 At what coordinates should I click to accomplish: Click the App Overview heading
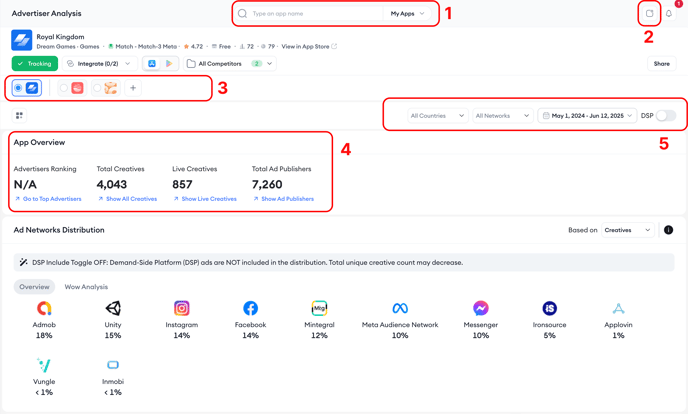[39, 143]
